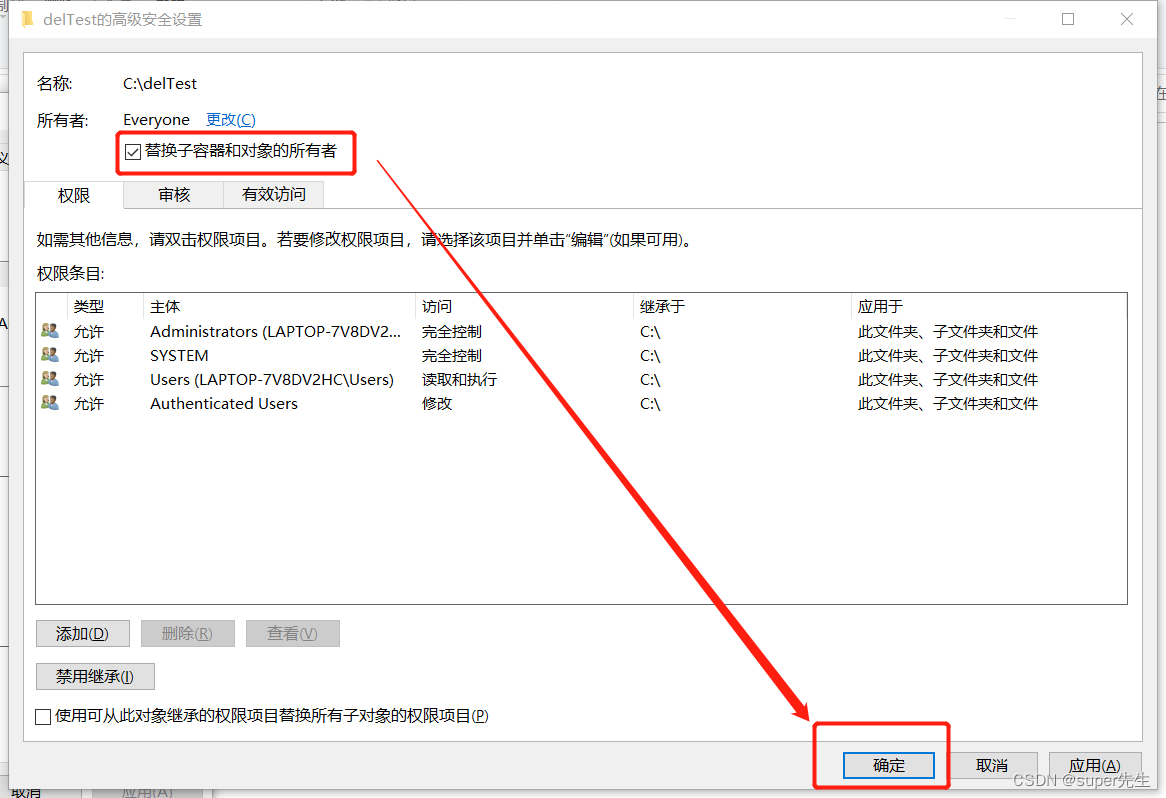Maximize the advanced security settings window

[x=1068, y=19]
